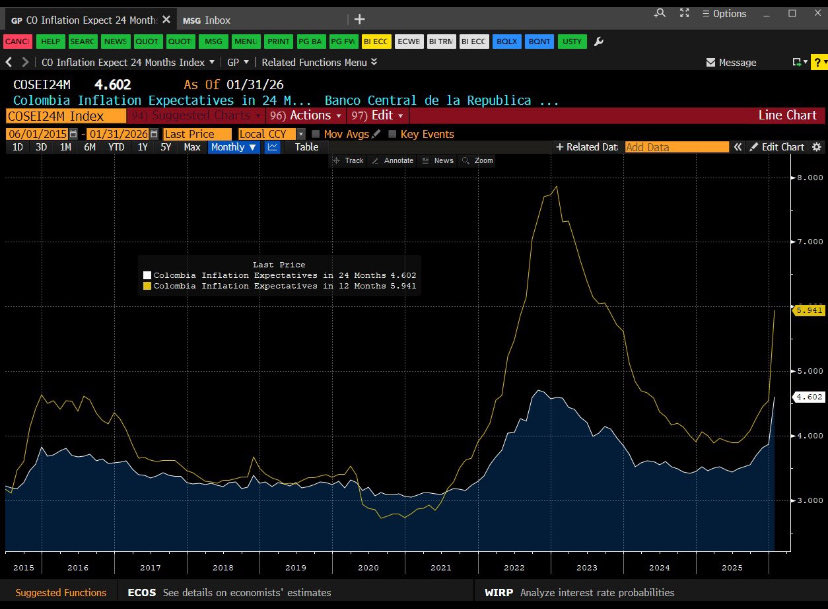Viewport: 828px width, 609px height.
Task: Enable the Key Events checkbox
Action: 392,134
